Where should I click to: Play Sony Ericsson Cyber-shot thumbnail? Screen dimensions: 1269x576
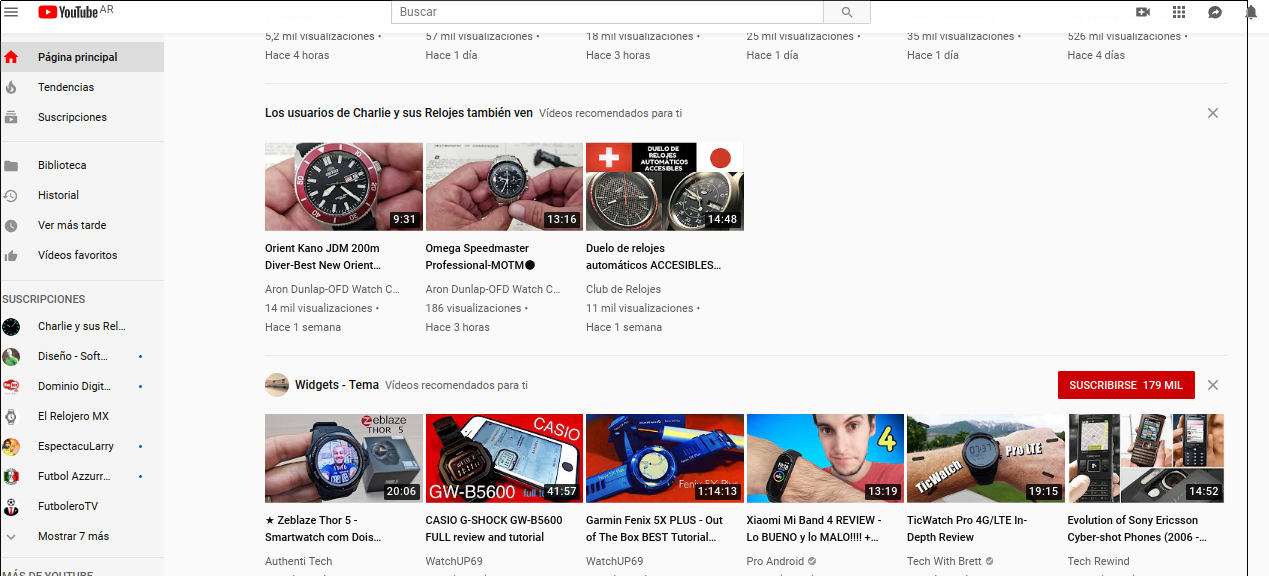point(1146,458)
